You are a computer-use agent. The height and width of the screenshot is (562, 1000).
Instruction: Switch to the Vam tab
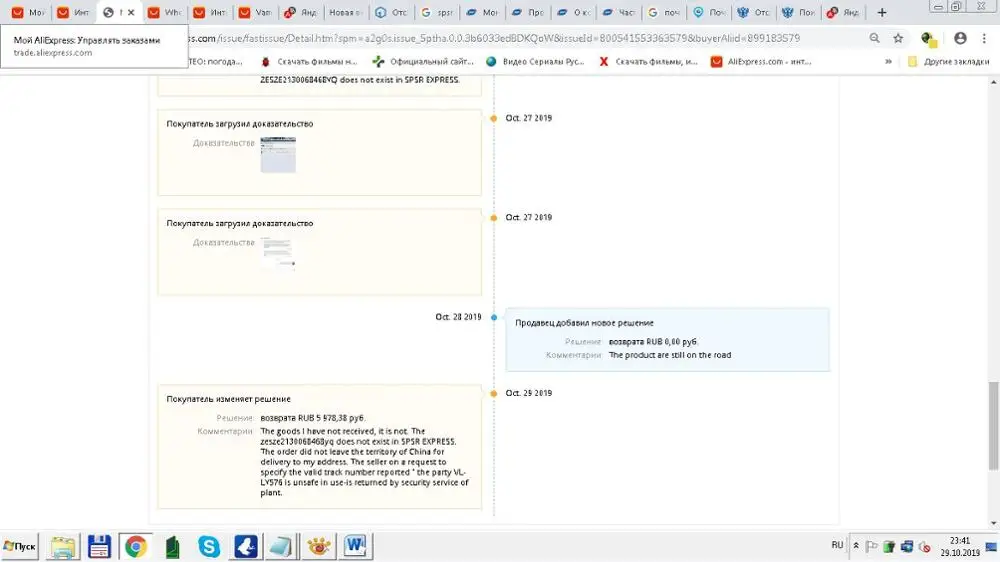pyautogui.click(x=256, y=12)
